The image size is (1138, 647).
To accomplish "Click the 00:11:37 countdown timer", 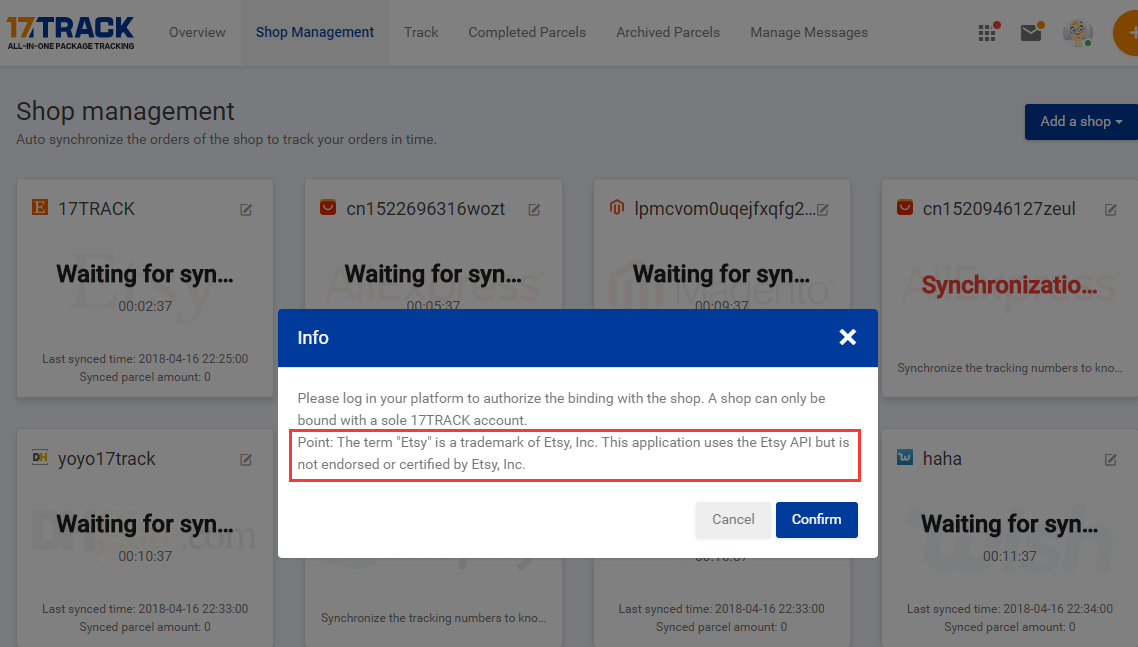I will [1010, 556].
